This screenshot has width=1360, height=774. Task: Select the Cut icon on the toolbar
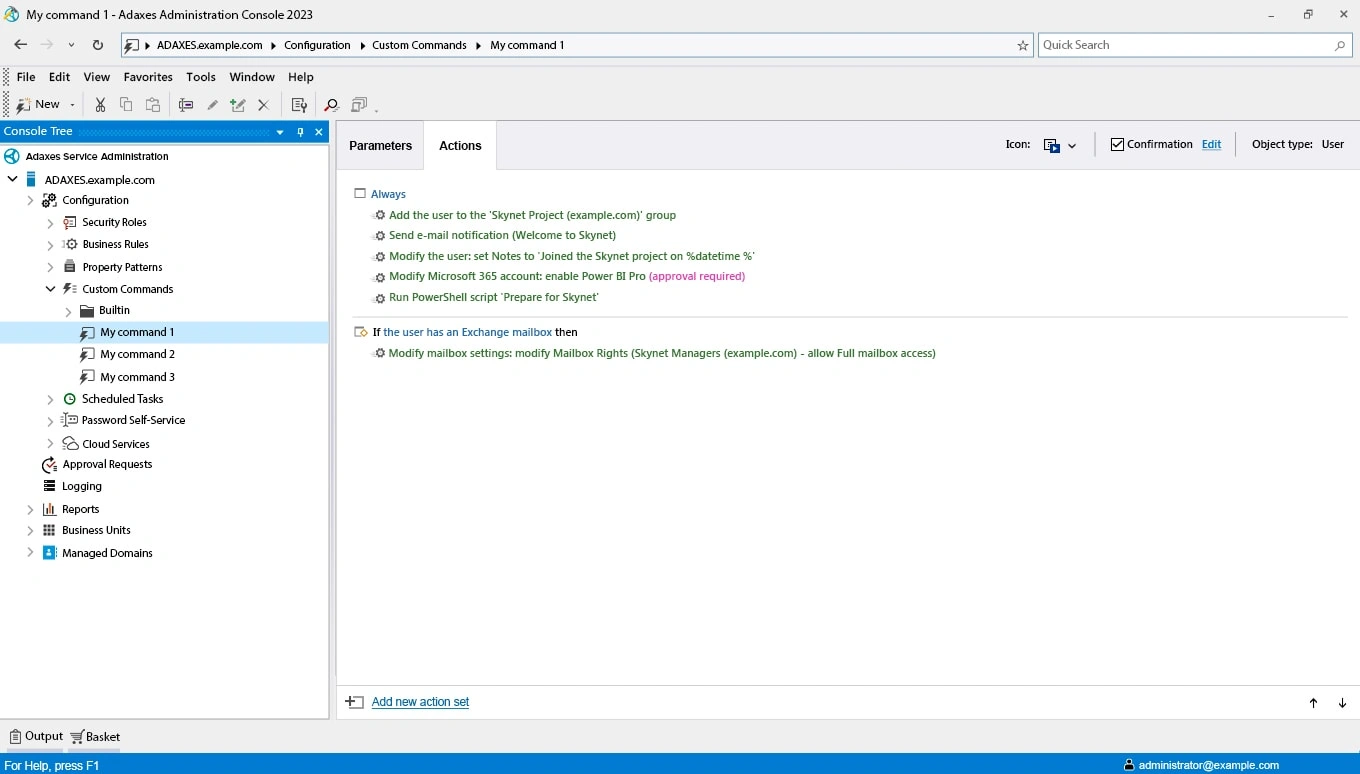(x=100, y=104)
